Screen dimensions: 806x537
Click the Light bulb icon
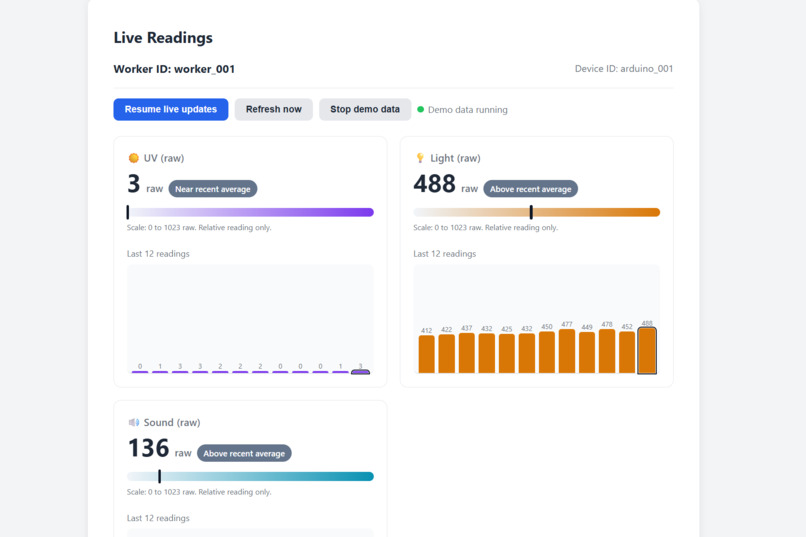click(x=420, y=158)
